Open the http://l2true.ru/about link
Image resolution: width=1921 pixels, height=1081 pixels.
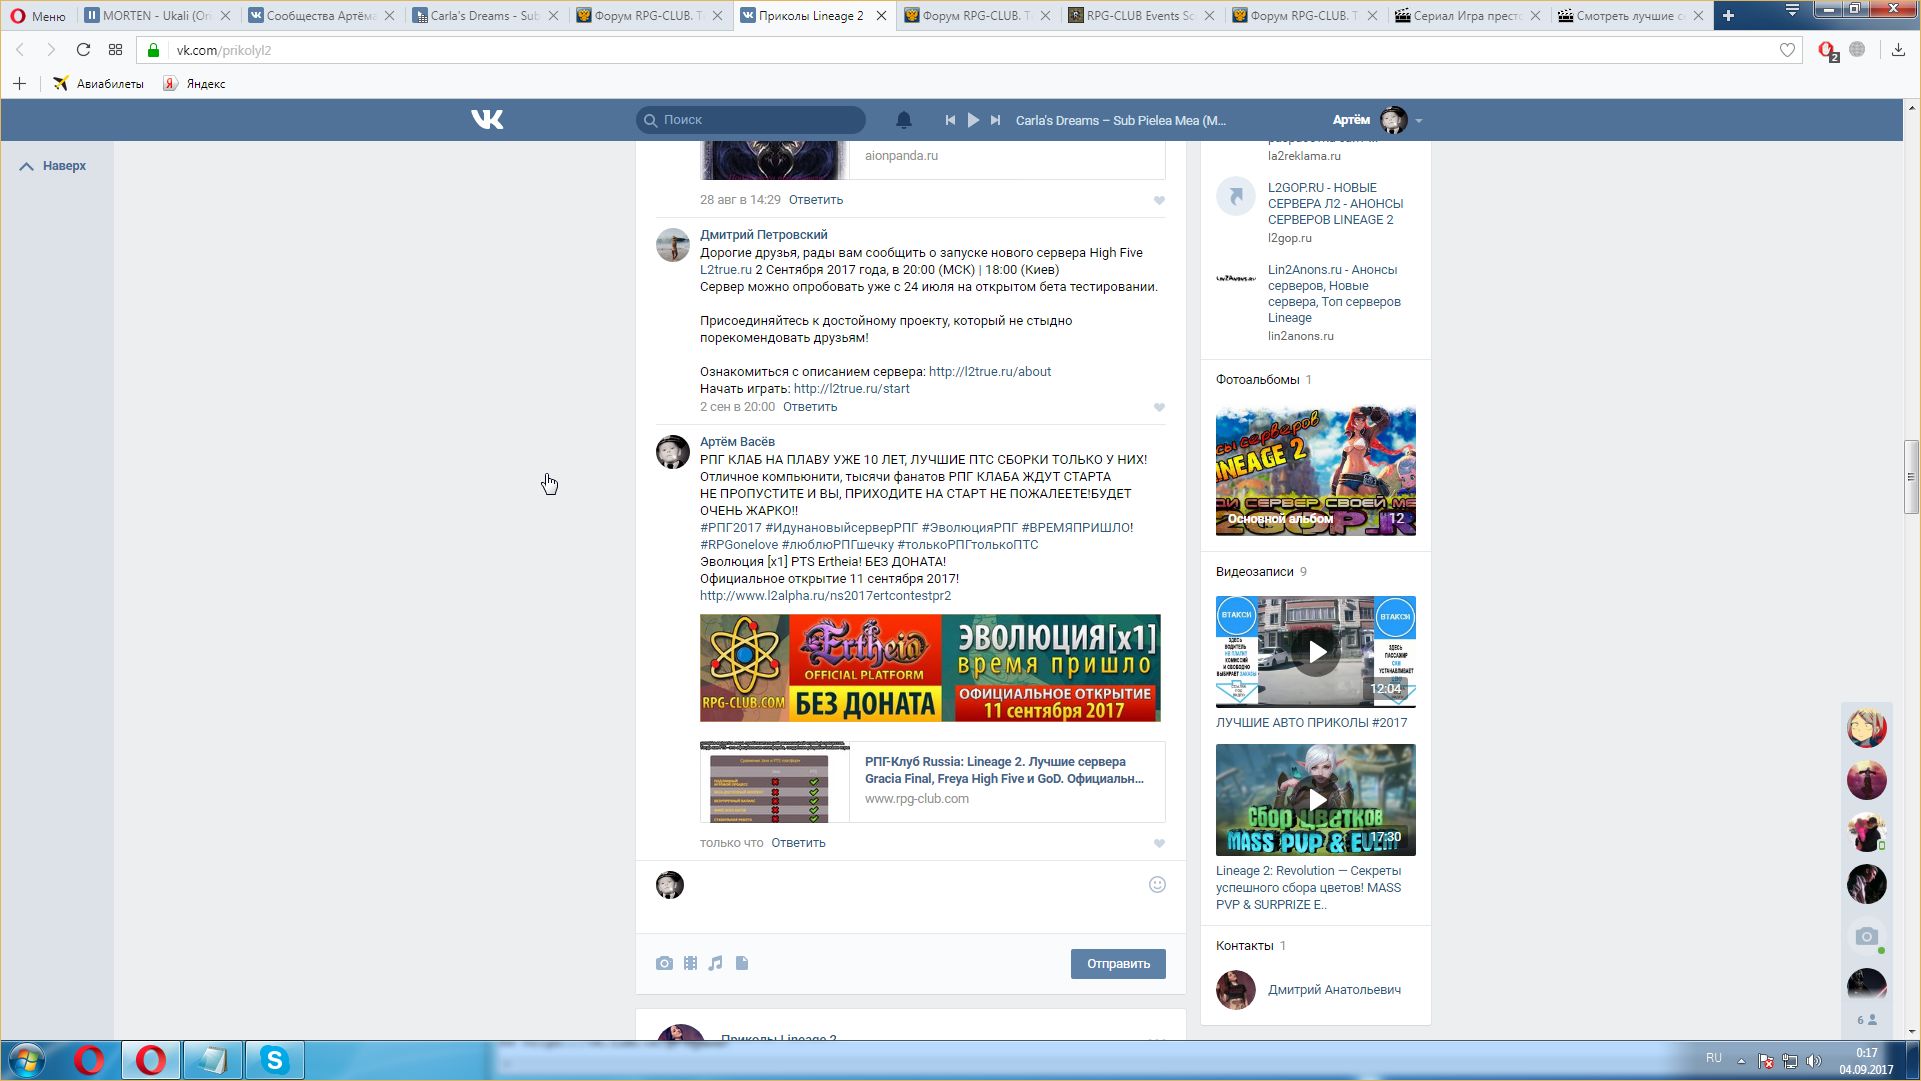tap(990, 372)
